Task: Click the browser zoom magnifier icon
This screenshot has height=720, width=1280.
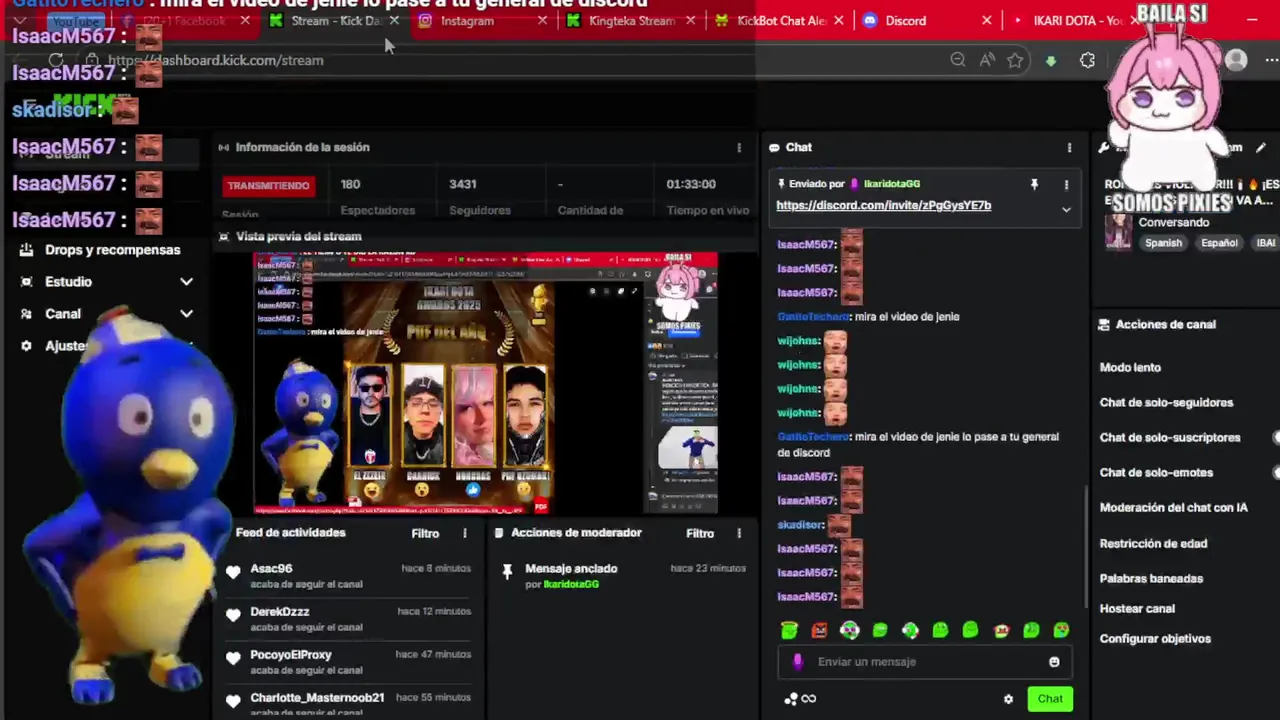Action: (958, 60)
